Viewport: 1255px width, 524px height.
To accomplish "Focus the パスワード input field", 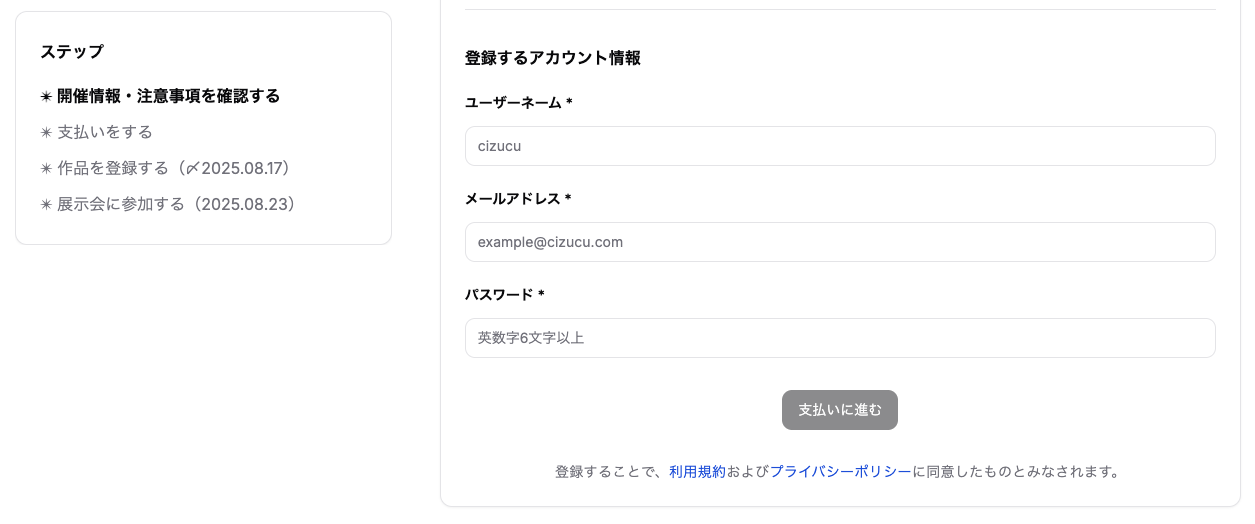I will 840,338.
